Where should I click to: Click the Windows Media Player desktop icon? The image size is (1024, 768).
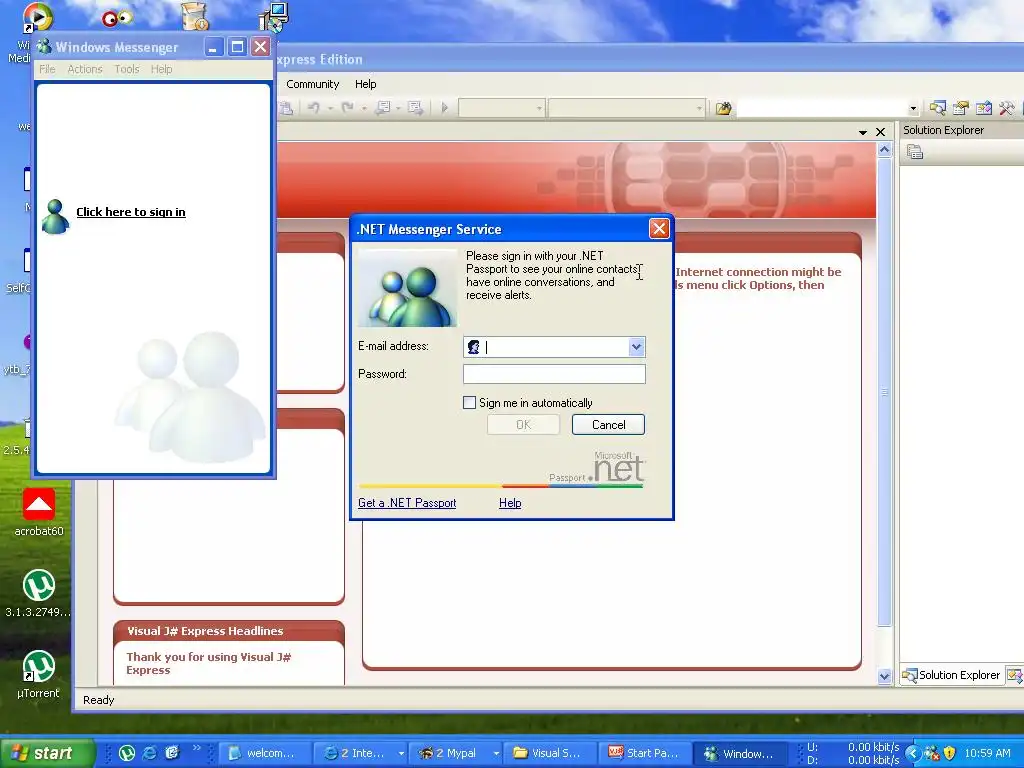pyautogui.click(x=38, y=18)
